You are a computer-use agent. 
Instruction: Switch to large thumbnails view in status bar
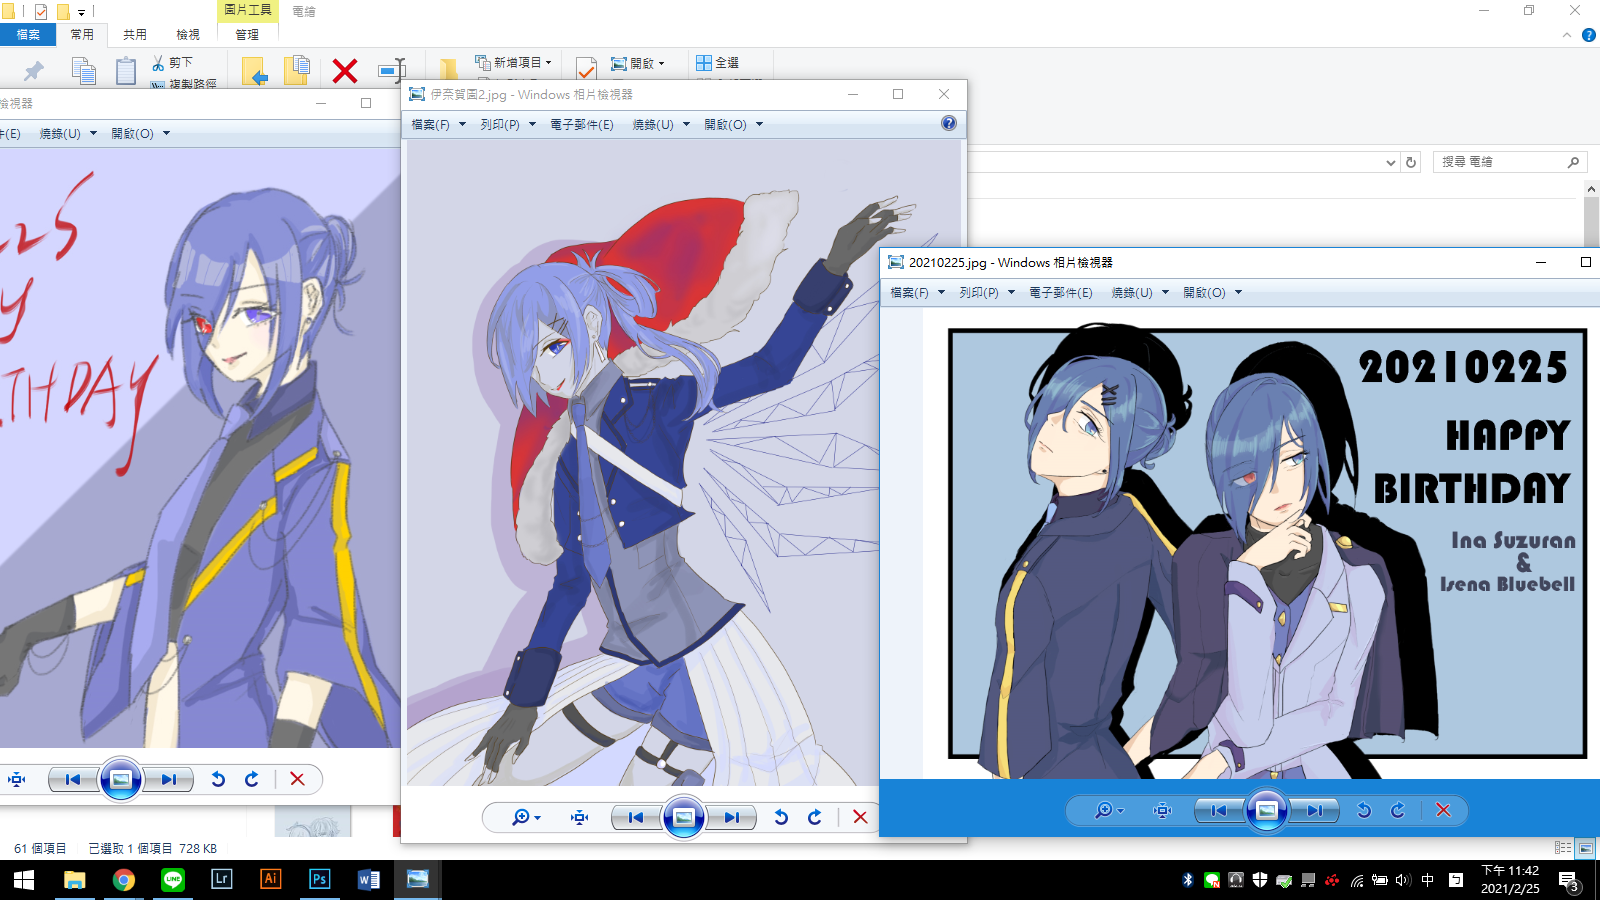[x=1585, y=848]
